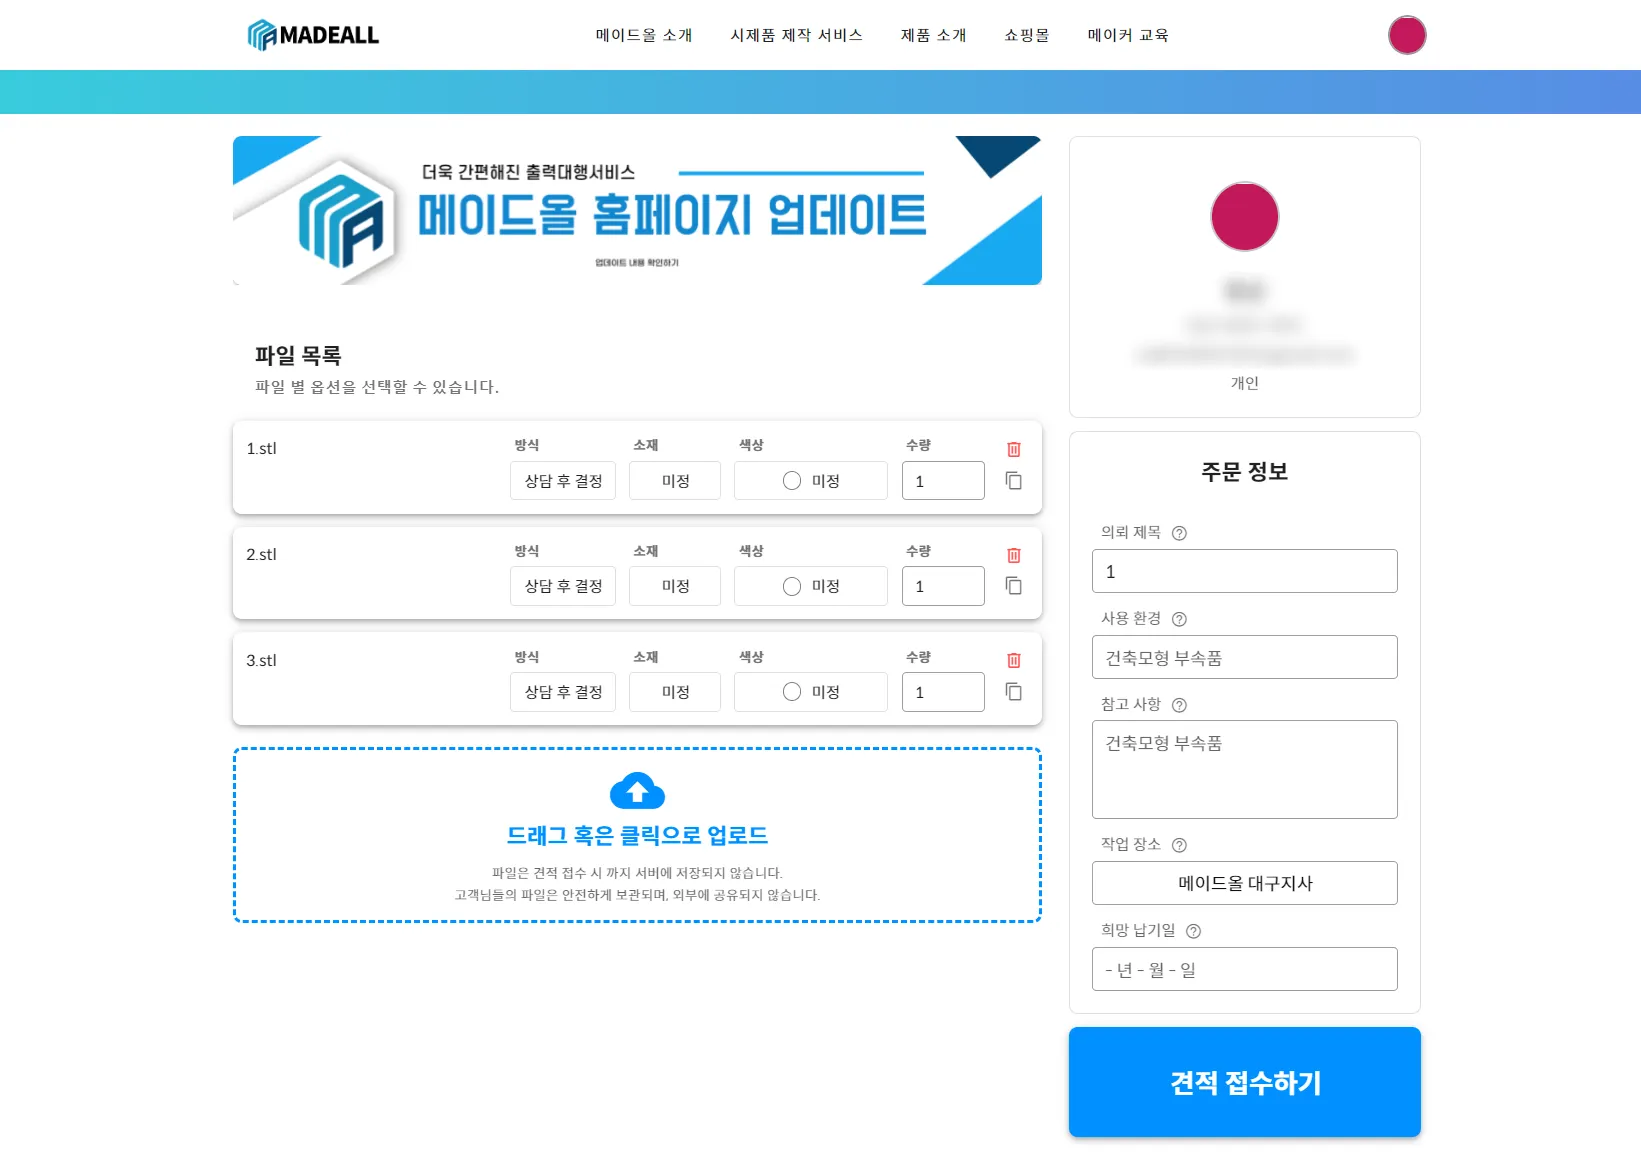Delete the 3.stl file with trash icon
The height and width of the screenshot is (1167, 1641).
pyautogui.click(x=1014, y=660)
